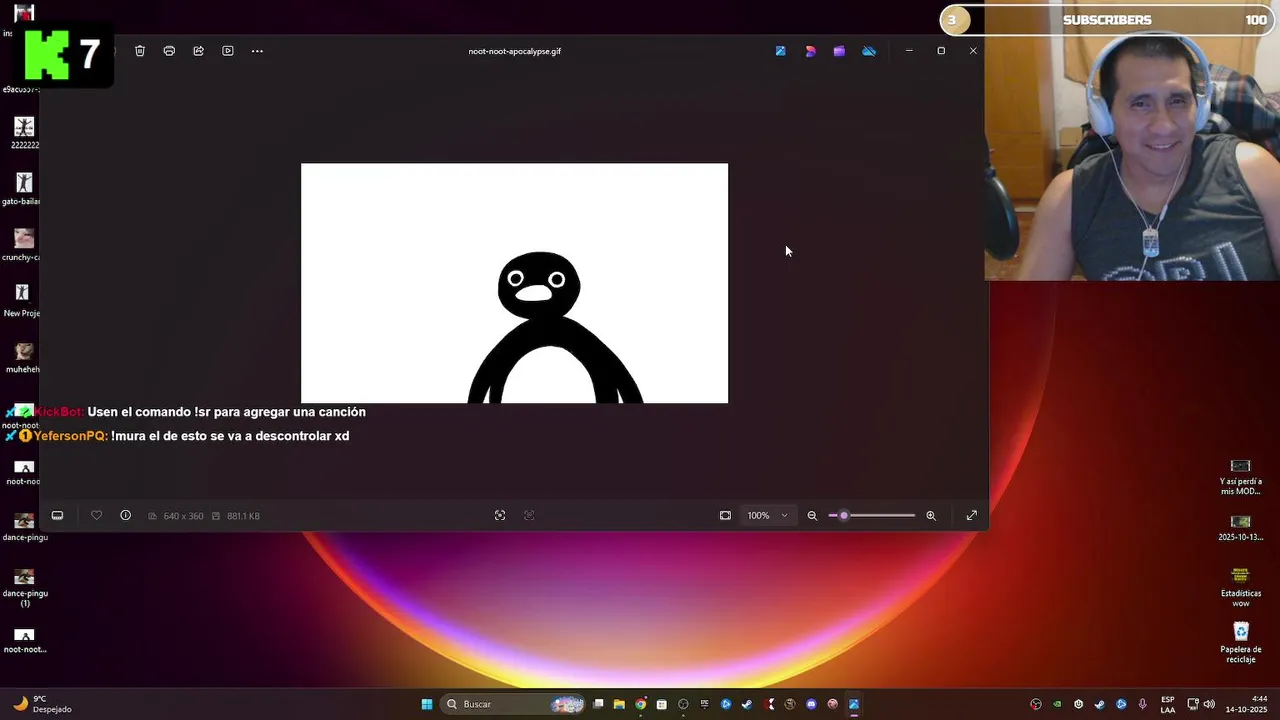Share the image via Photos toolbar
The height and width of the screenshot is (720, 1280).
pos(198,51)
